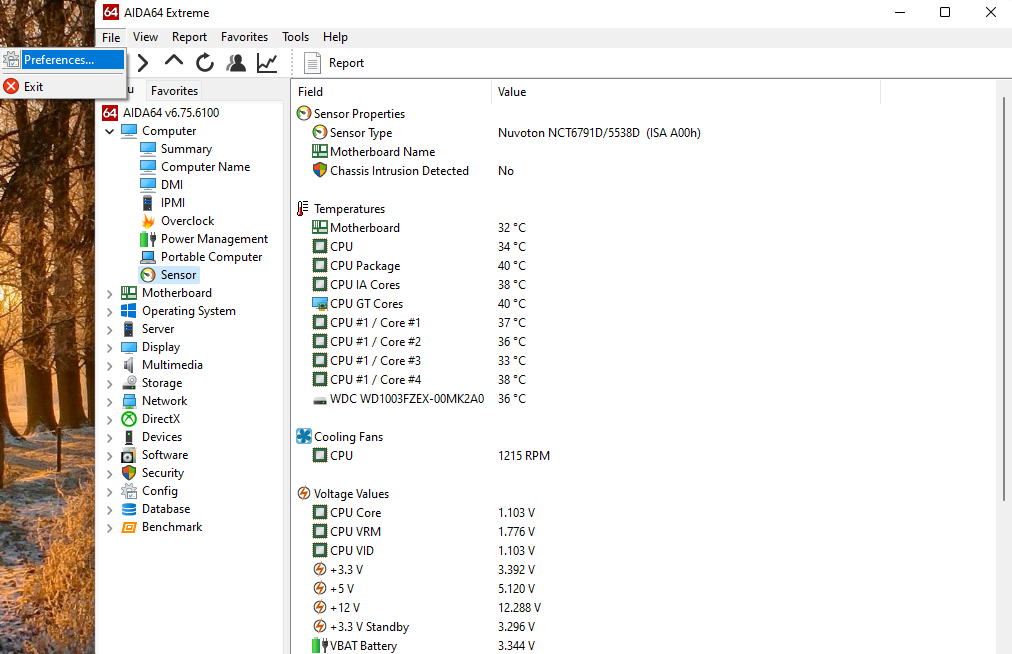The height and width of the screenshot is (654, 1012).
Task: Open the user icon in toolbar
Action: [x=236, y=63]
